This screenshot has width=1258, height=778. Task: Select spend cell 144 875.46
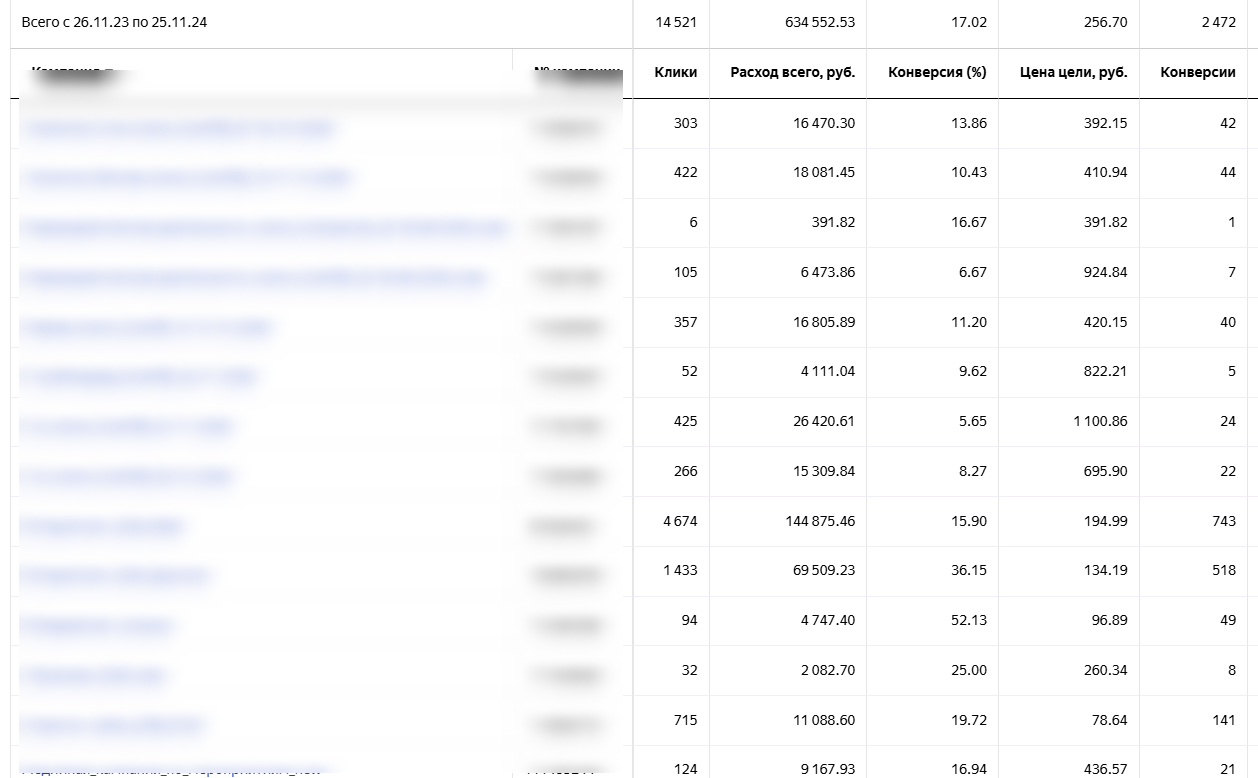pos(821,521)
